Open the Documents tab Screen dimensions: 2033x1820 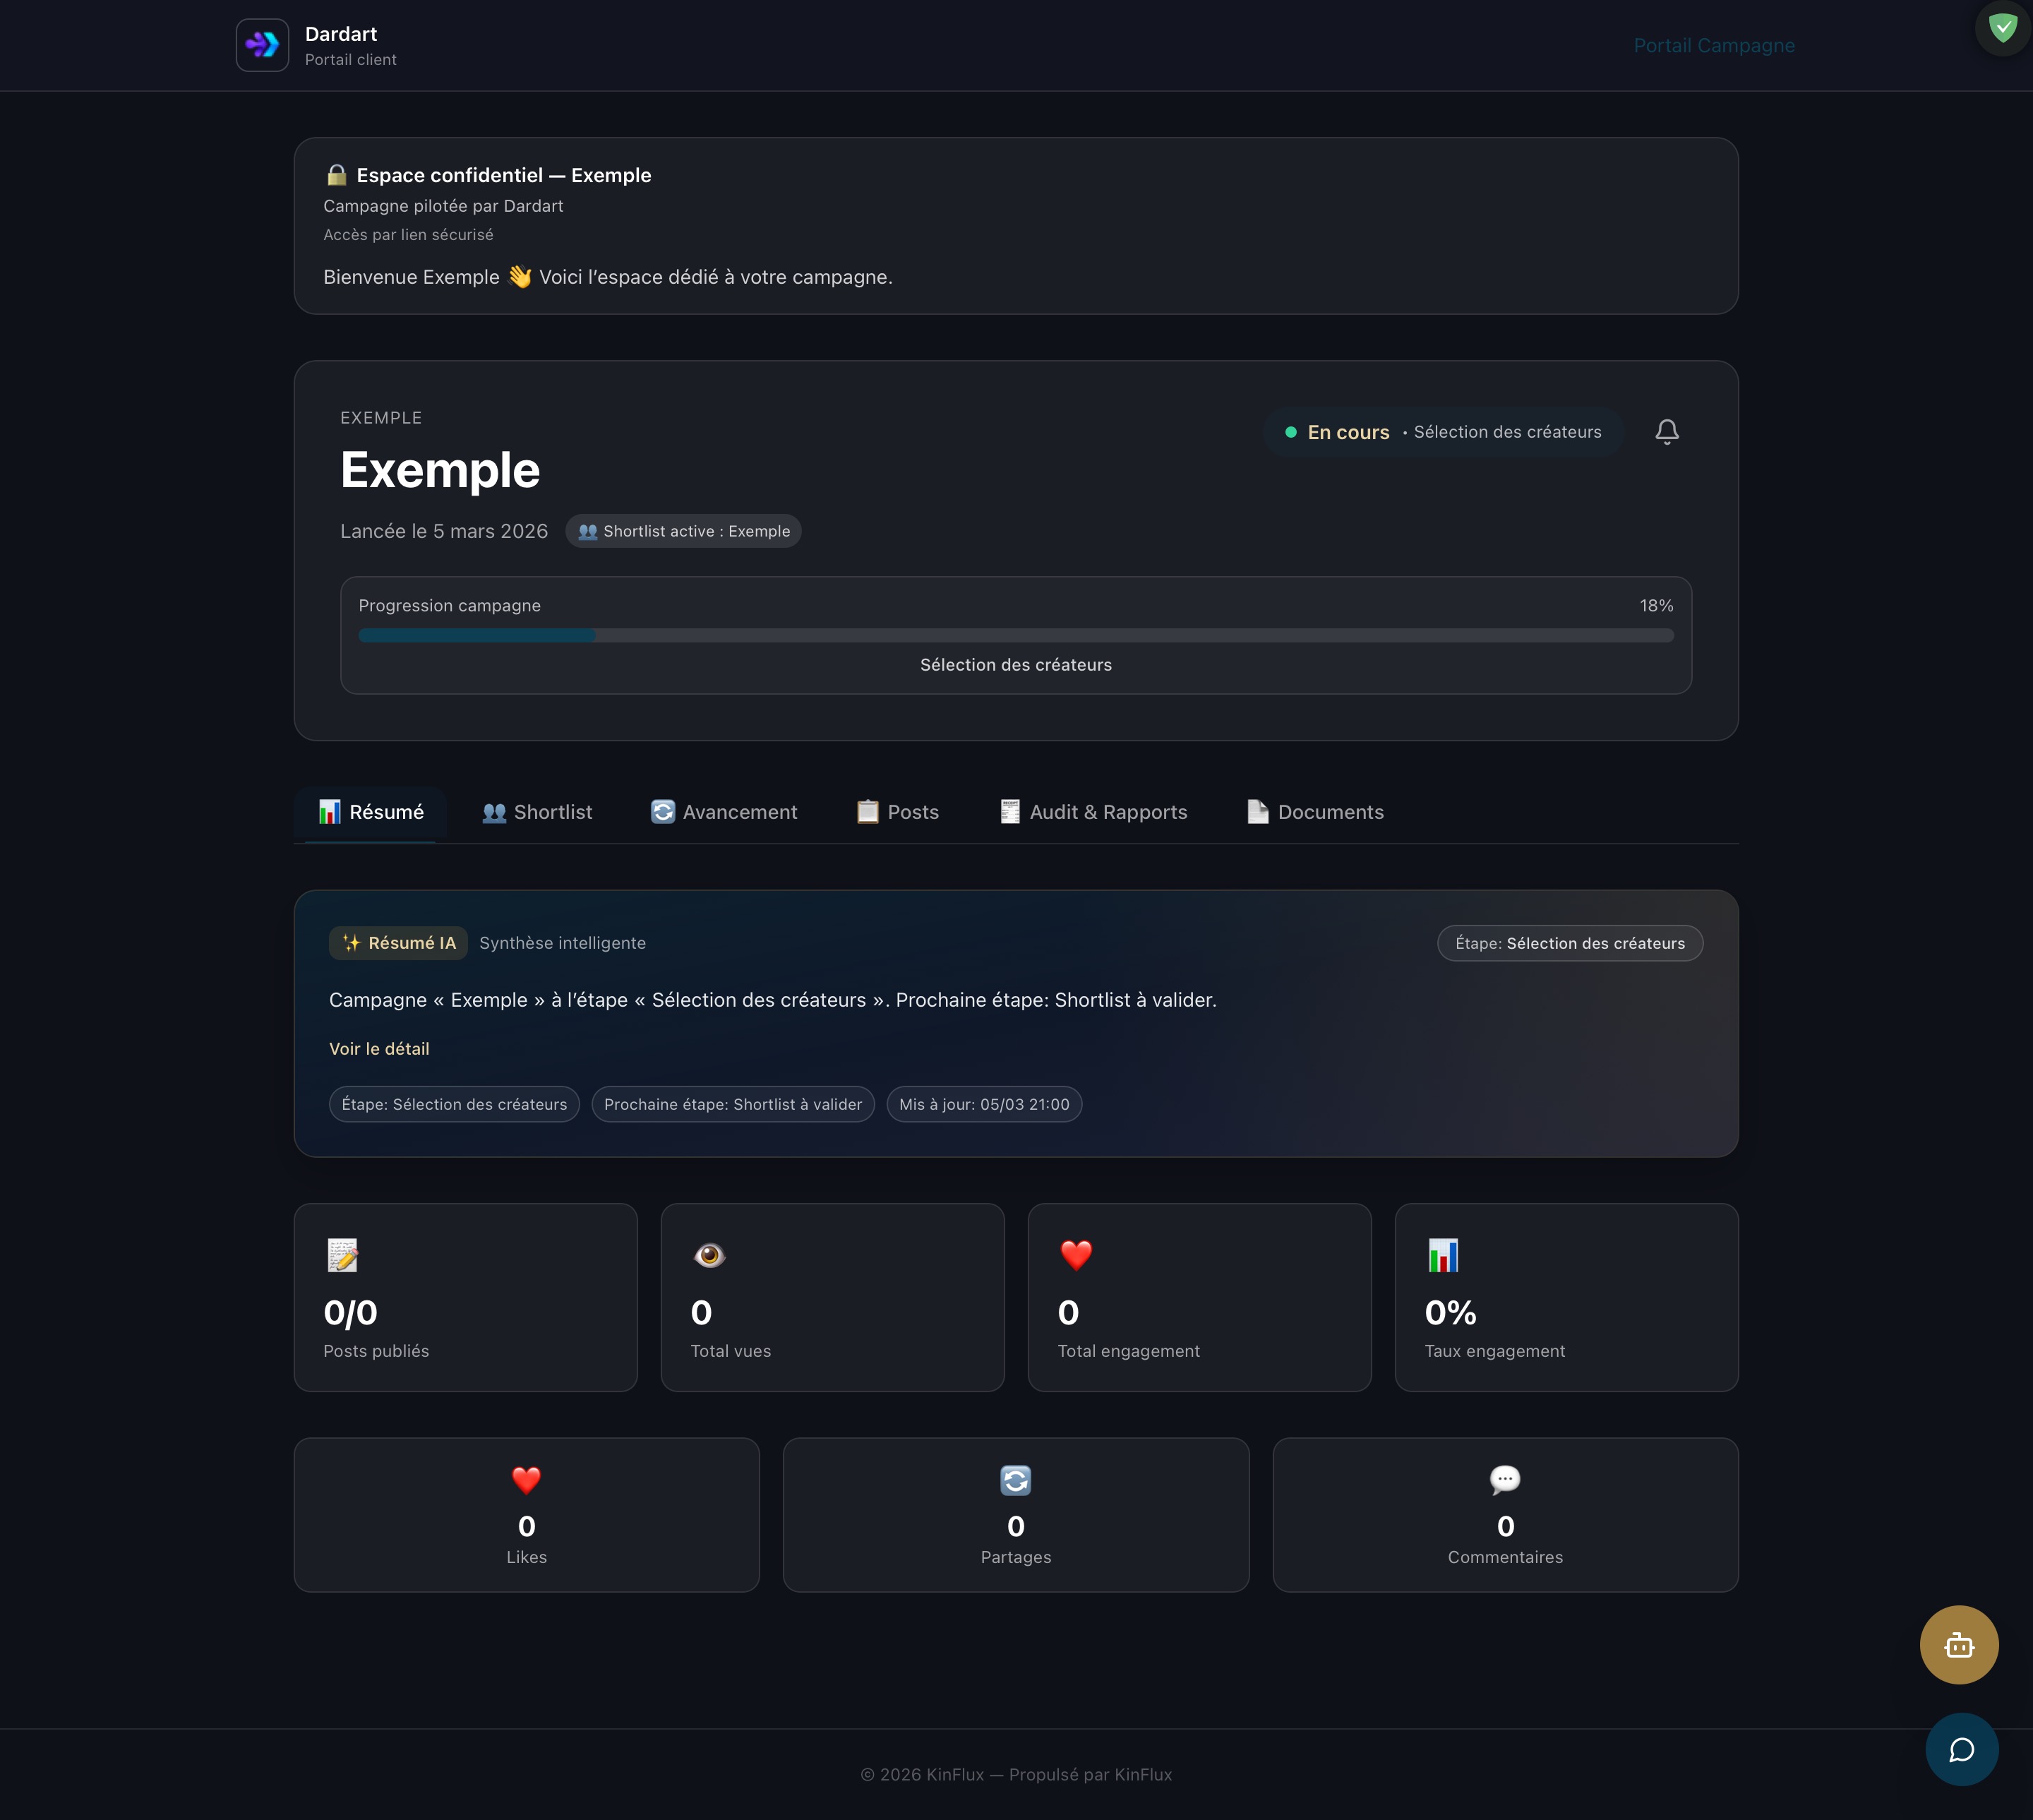pyautogui.click(x=1315, y=812)
